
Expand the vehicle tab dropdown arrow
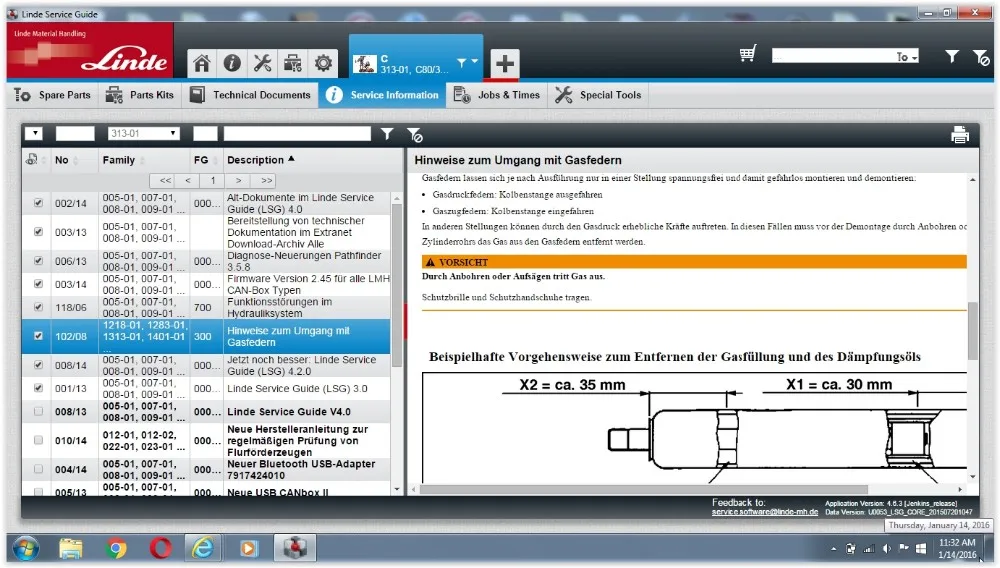click(474, 62)
